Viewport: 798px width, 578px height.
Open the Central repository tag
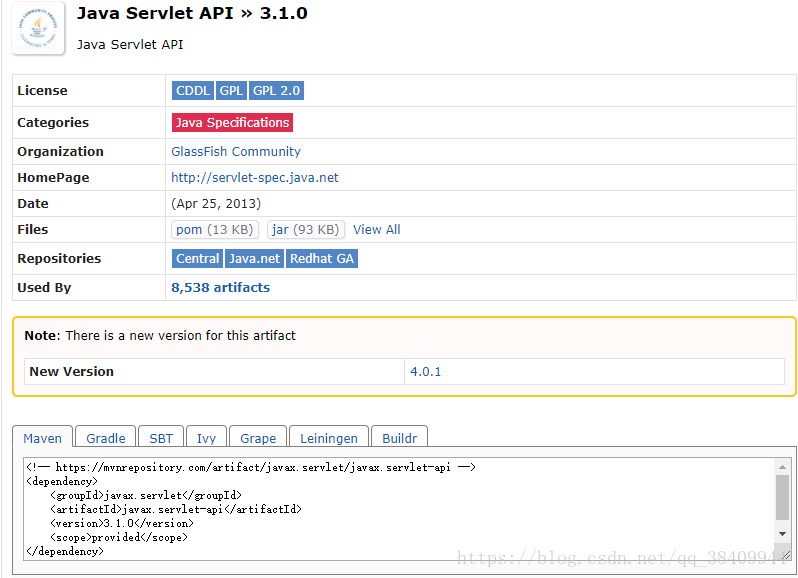[x=197, y=258]
